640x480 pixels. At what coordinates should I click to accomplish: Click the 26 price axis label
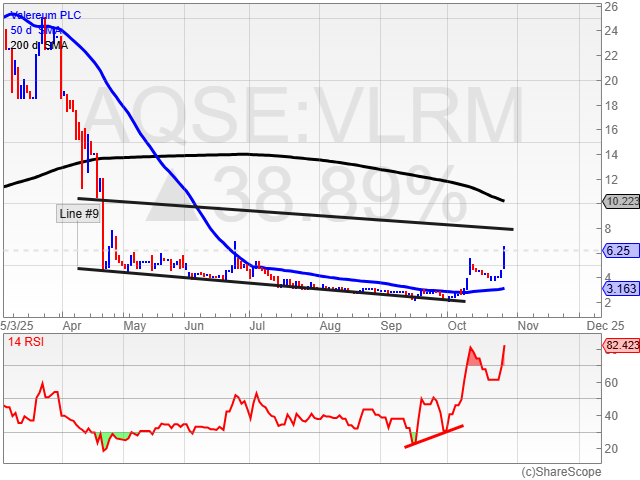pyautogui.click(x=611, y=7)
